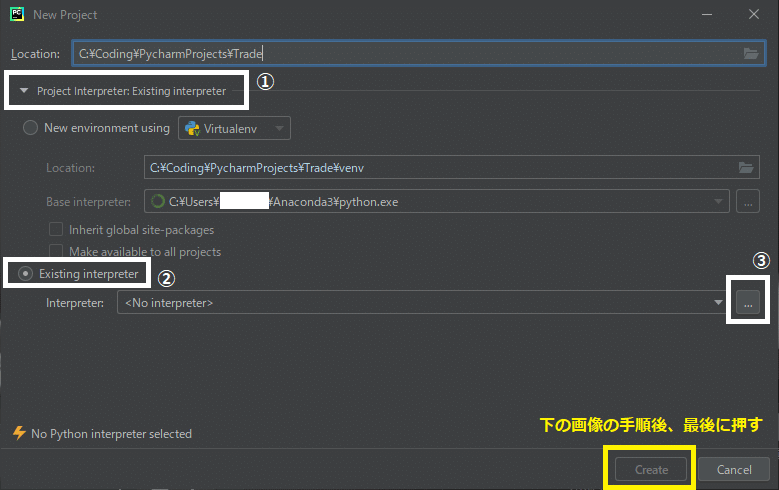This screenshot has width=779, height=490.
Task: Click the lightning warning icon by No Python interpreter
Action: coord(19,433)
